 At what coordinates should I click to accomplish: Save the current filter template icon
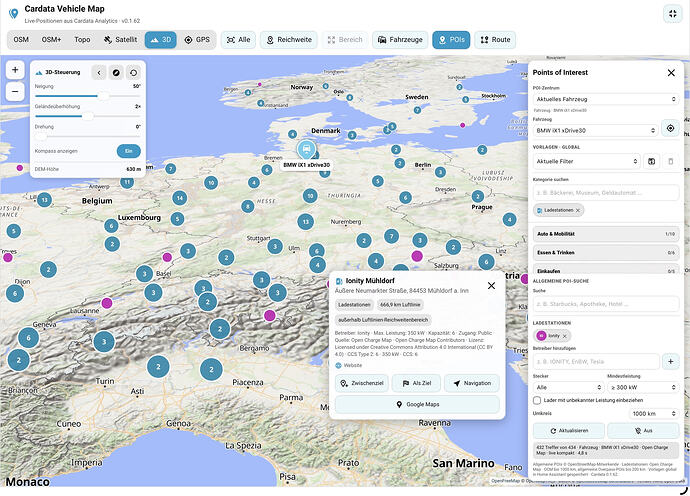(x=651, y=162)
